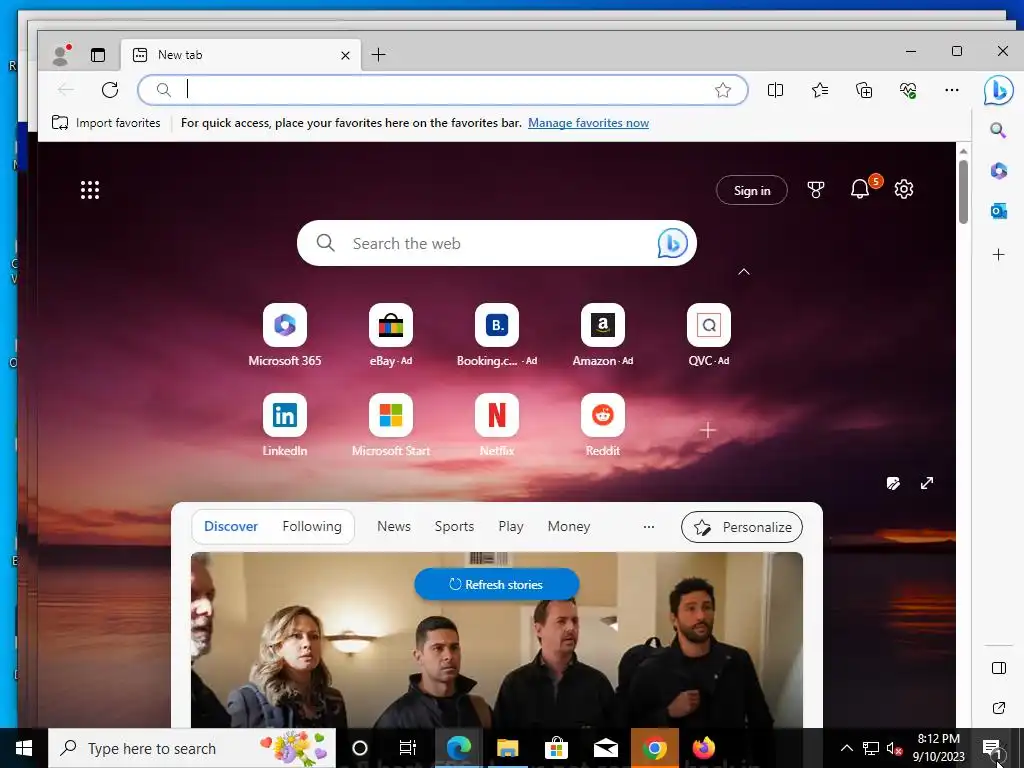Open Collections panel
The image size is (1024, 768).
[864, 90]
